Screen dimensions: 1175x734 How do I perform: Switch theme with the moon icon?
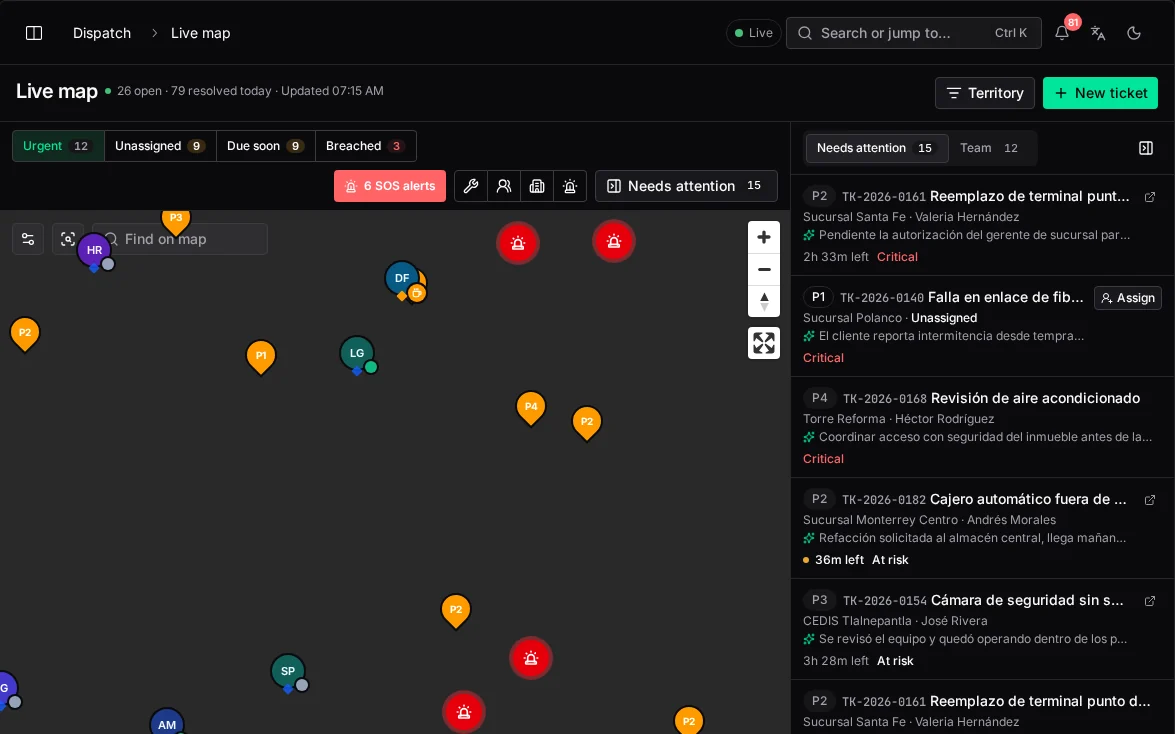[x=1134, y=33]
